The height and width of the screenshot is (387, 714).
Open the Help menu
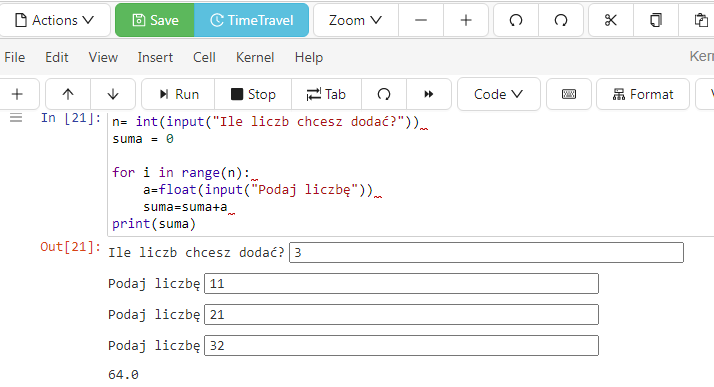tap(309, 57)
